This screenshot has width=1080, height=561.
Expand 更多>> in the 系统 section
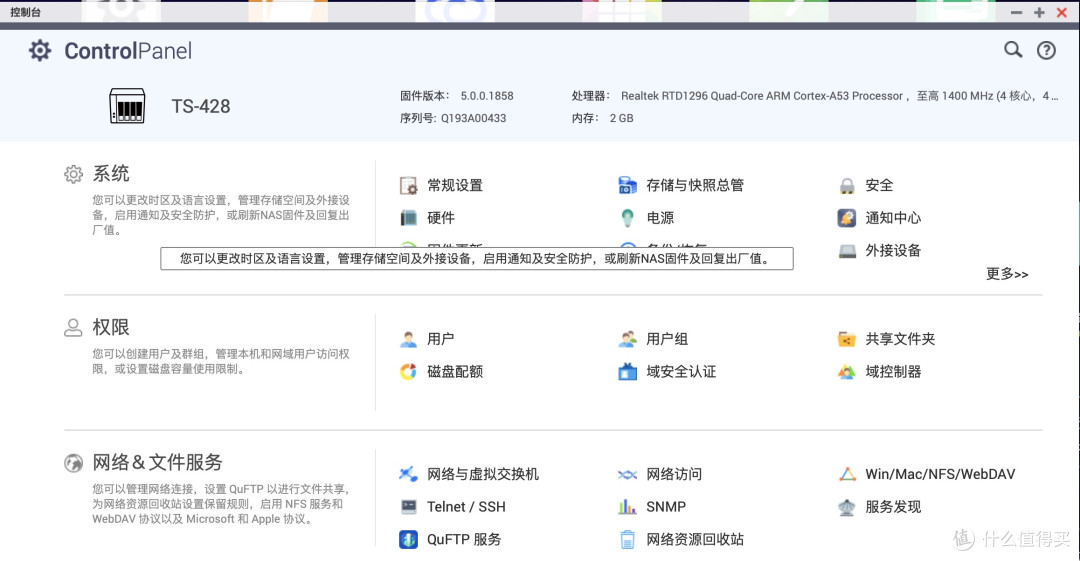(x=1006, y=274)
